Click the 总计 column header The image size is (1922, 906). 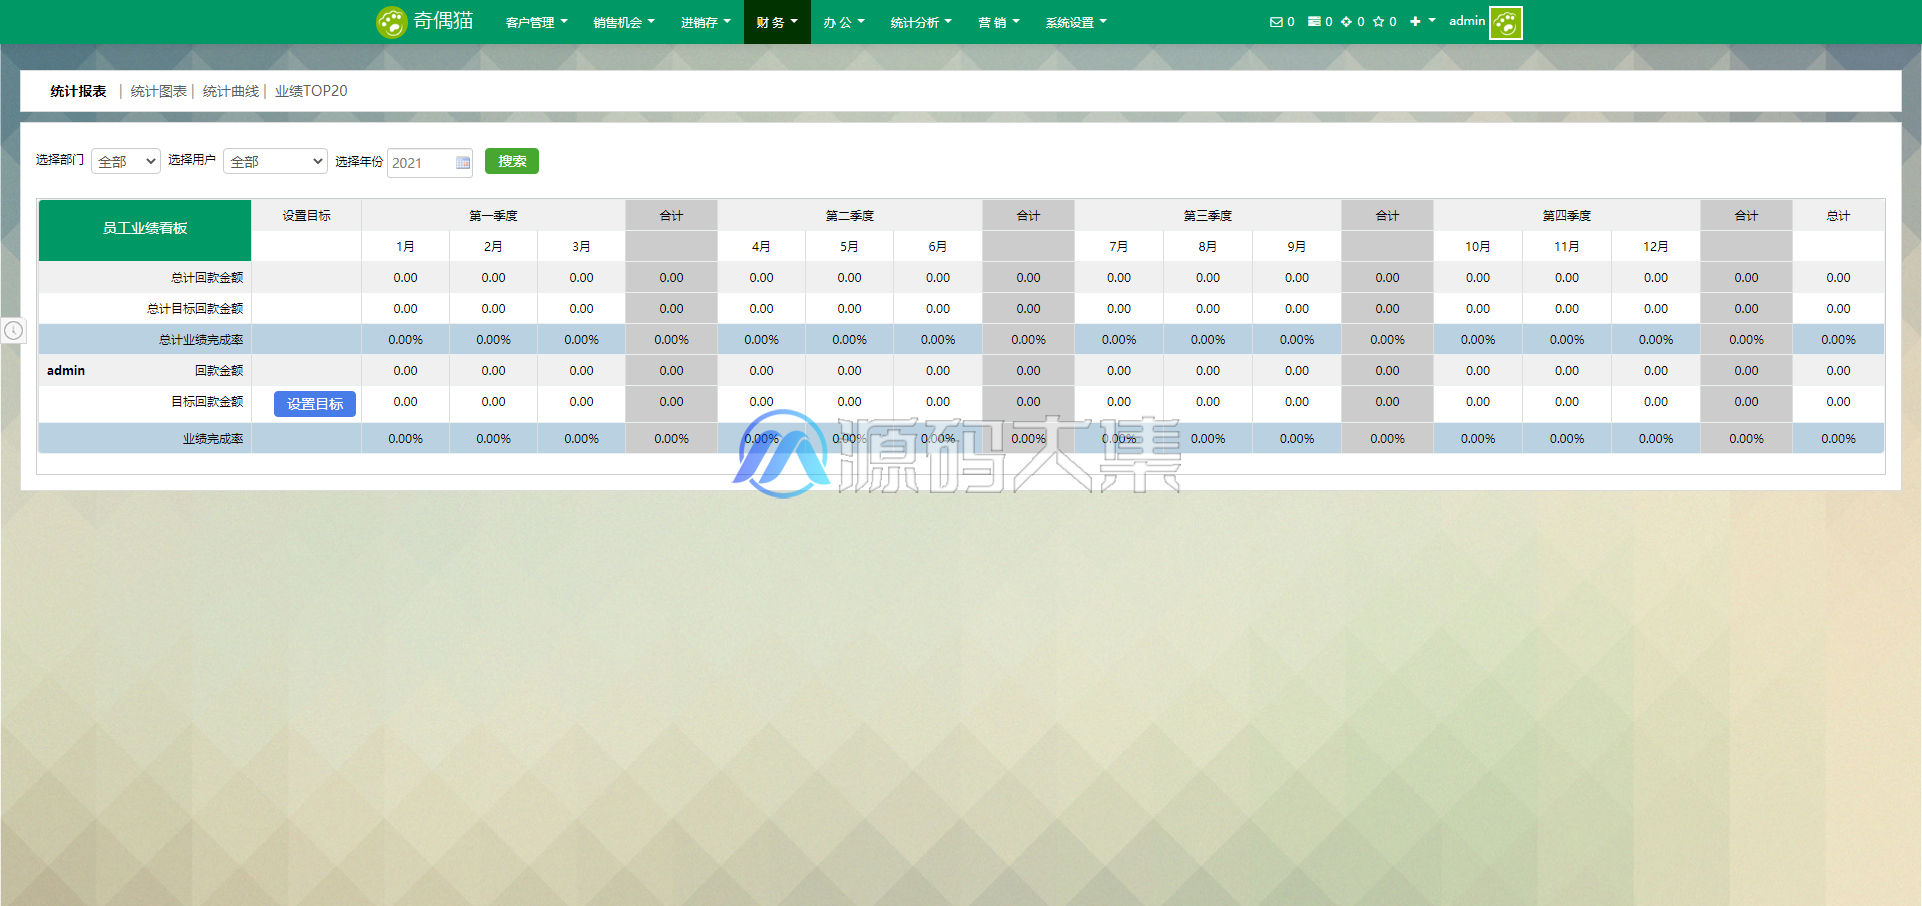tap(1839, 216)
